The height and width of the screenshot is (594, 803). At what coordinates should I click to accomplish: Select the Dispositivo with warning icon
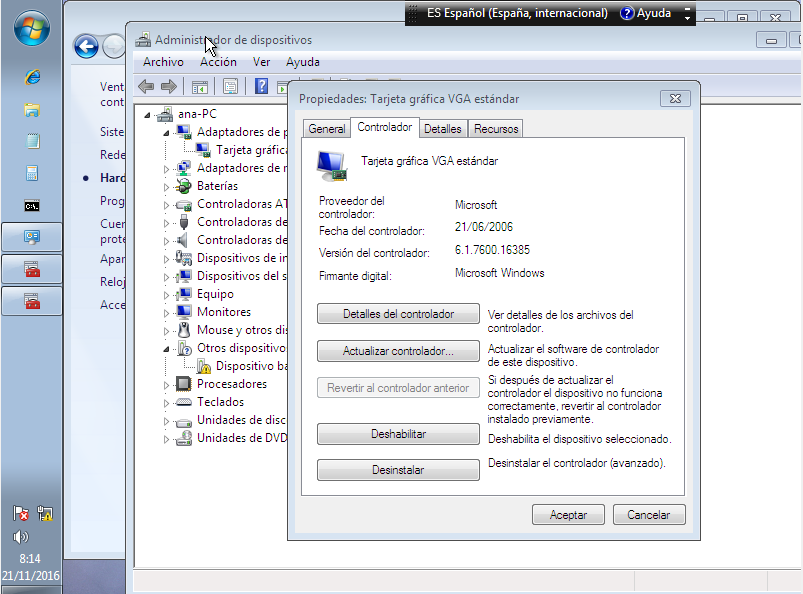[x=251, y=366]
